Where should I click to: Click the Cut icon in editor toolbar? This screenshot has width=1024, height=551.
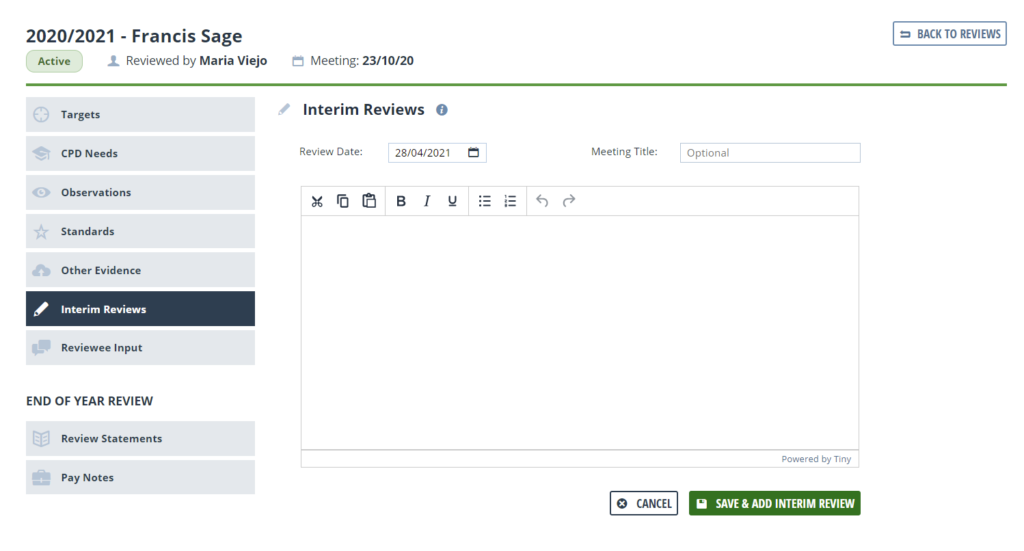[317, 201]
